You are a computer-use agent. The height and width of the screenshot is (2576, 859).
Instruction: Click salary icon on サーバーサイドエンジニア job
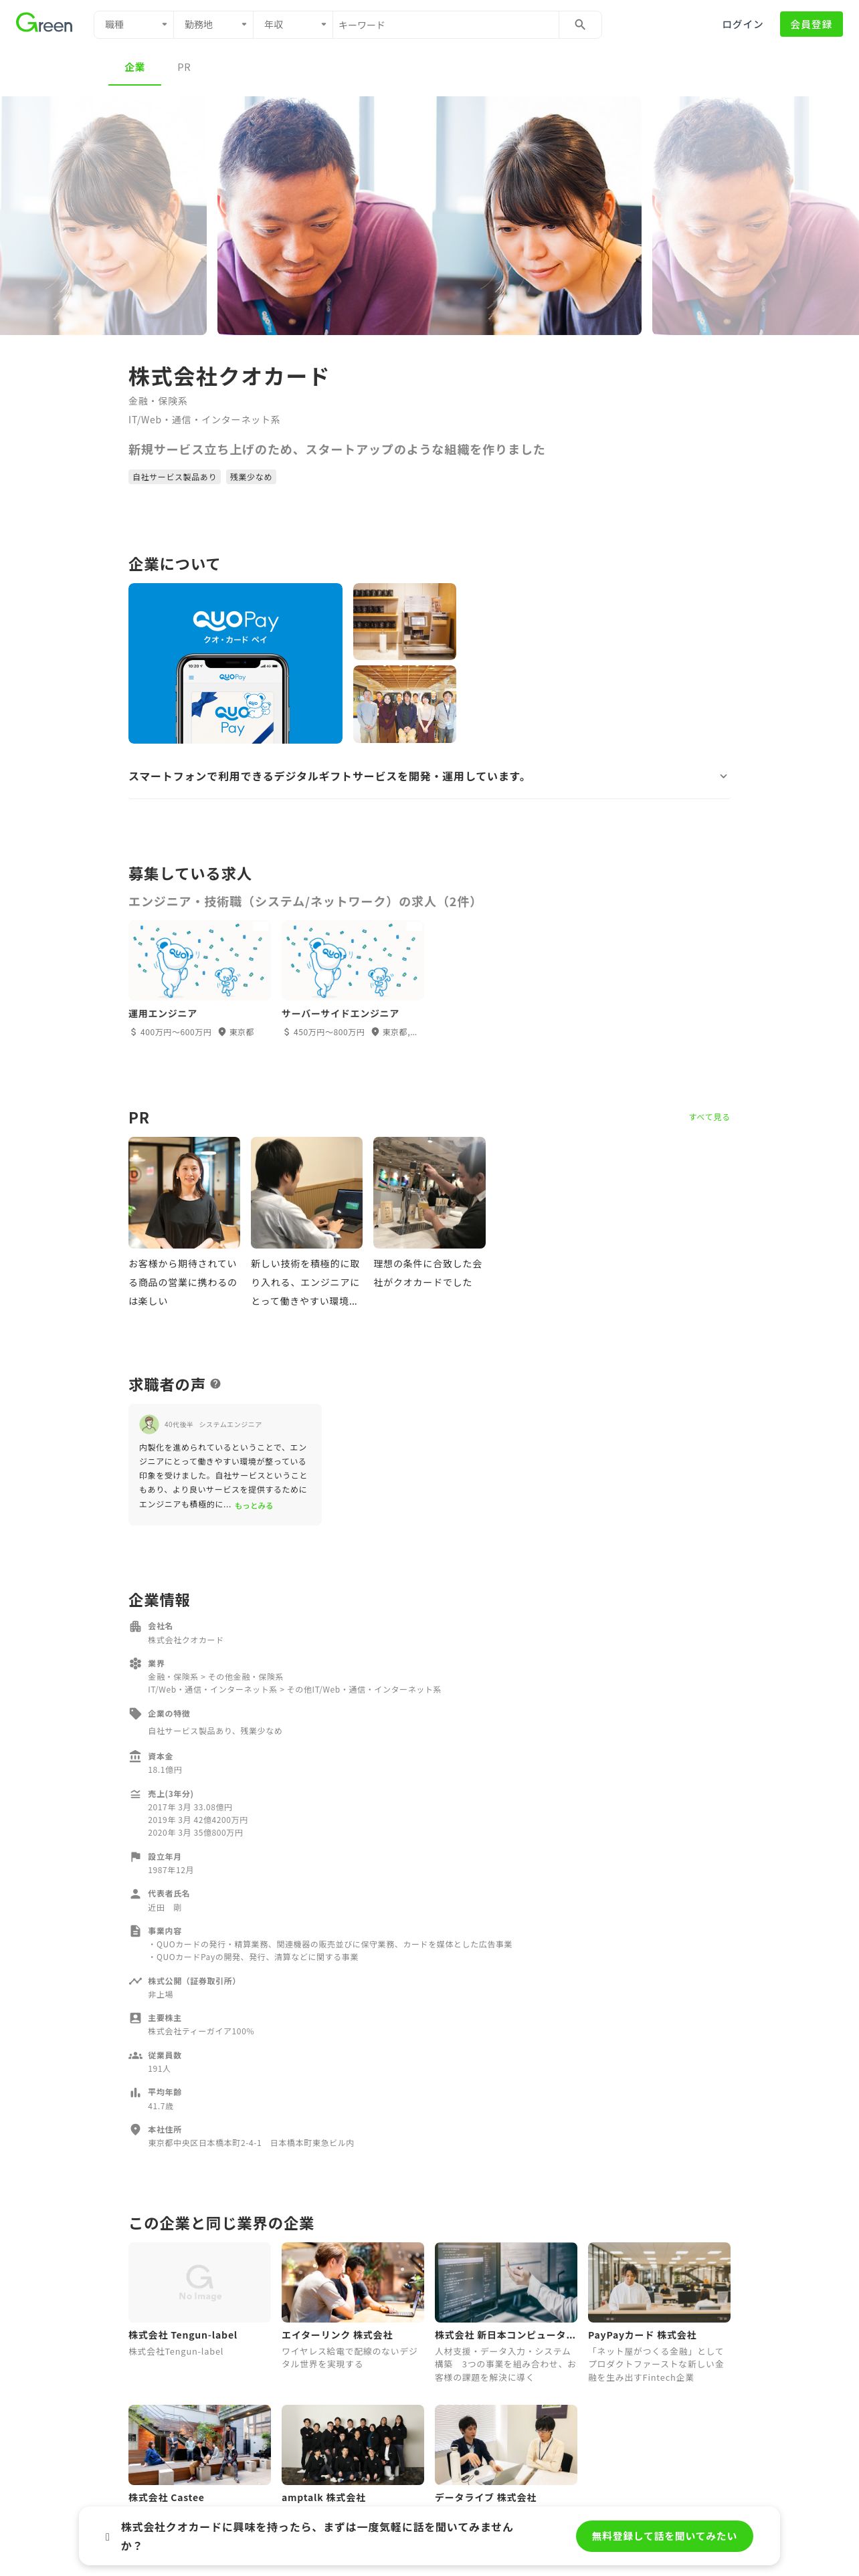coord(286,1032)
